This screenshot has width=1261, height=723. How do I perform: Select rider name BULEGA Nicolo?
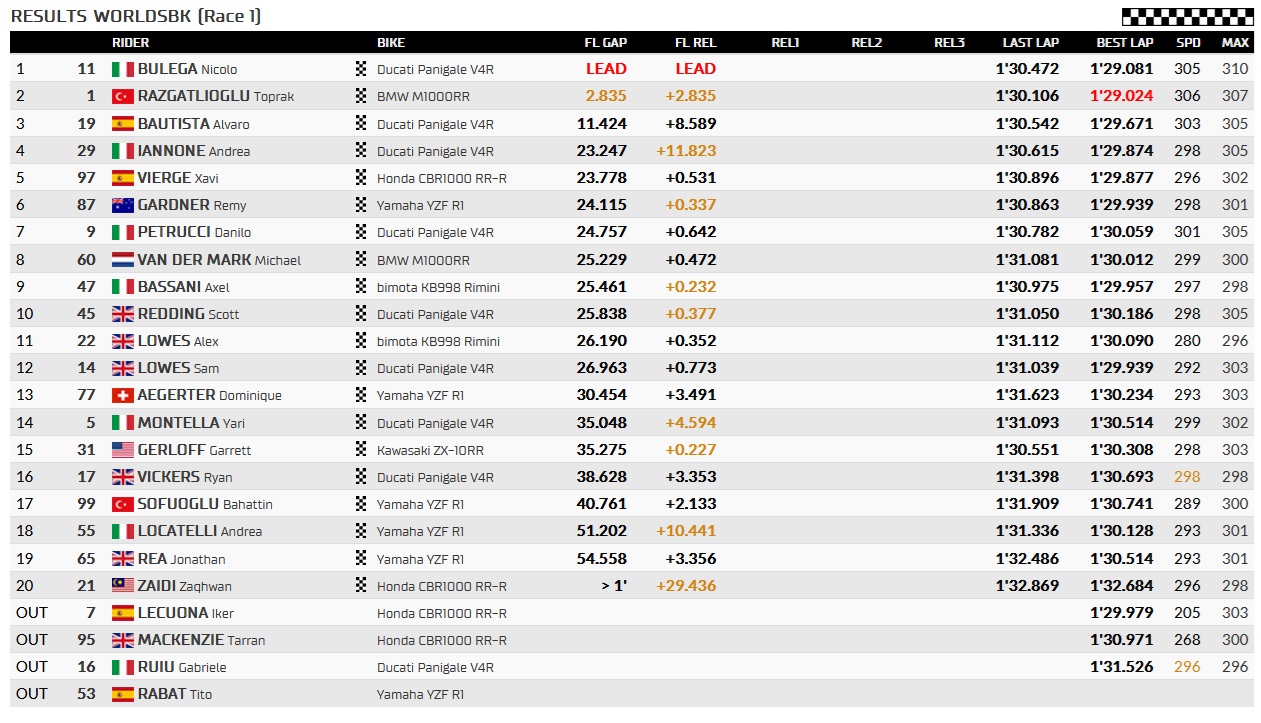pos(187,69)
